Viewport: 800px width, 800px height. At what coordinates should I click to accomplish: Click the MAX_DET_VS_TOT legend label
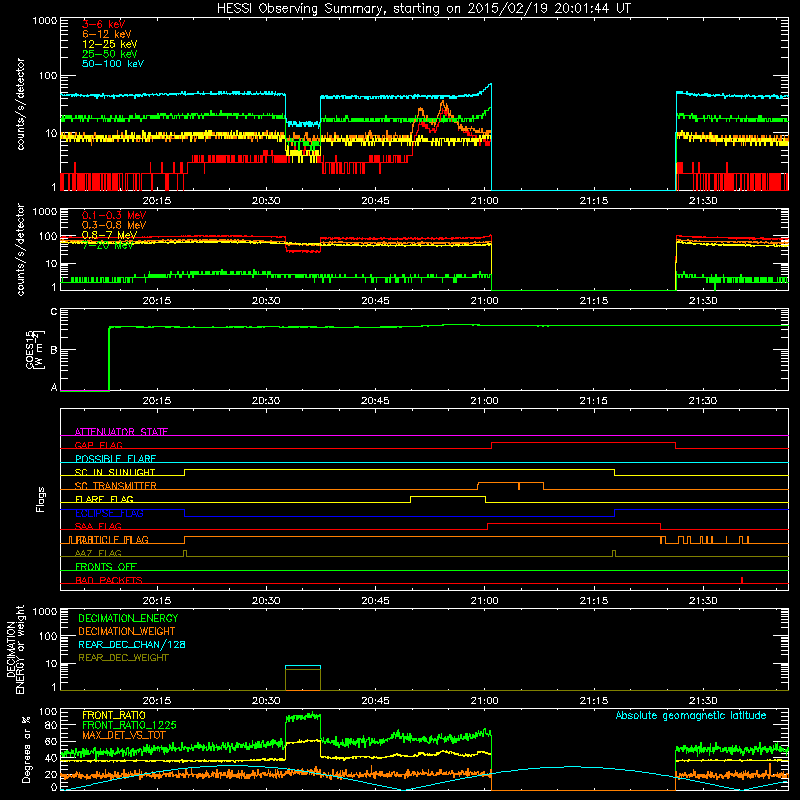123,735
